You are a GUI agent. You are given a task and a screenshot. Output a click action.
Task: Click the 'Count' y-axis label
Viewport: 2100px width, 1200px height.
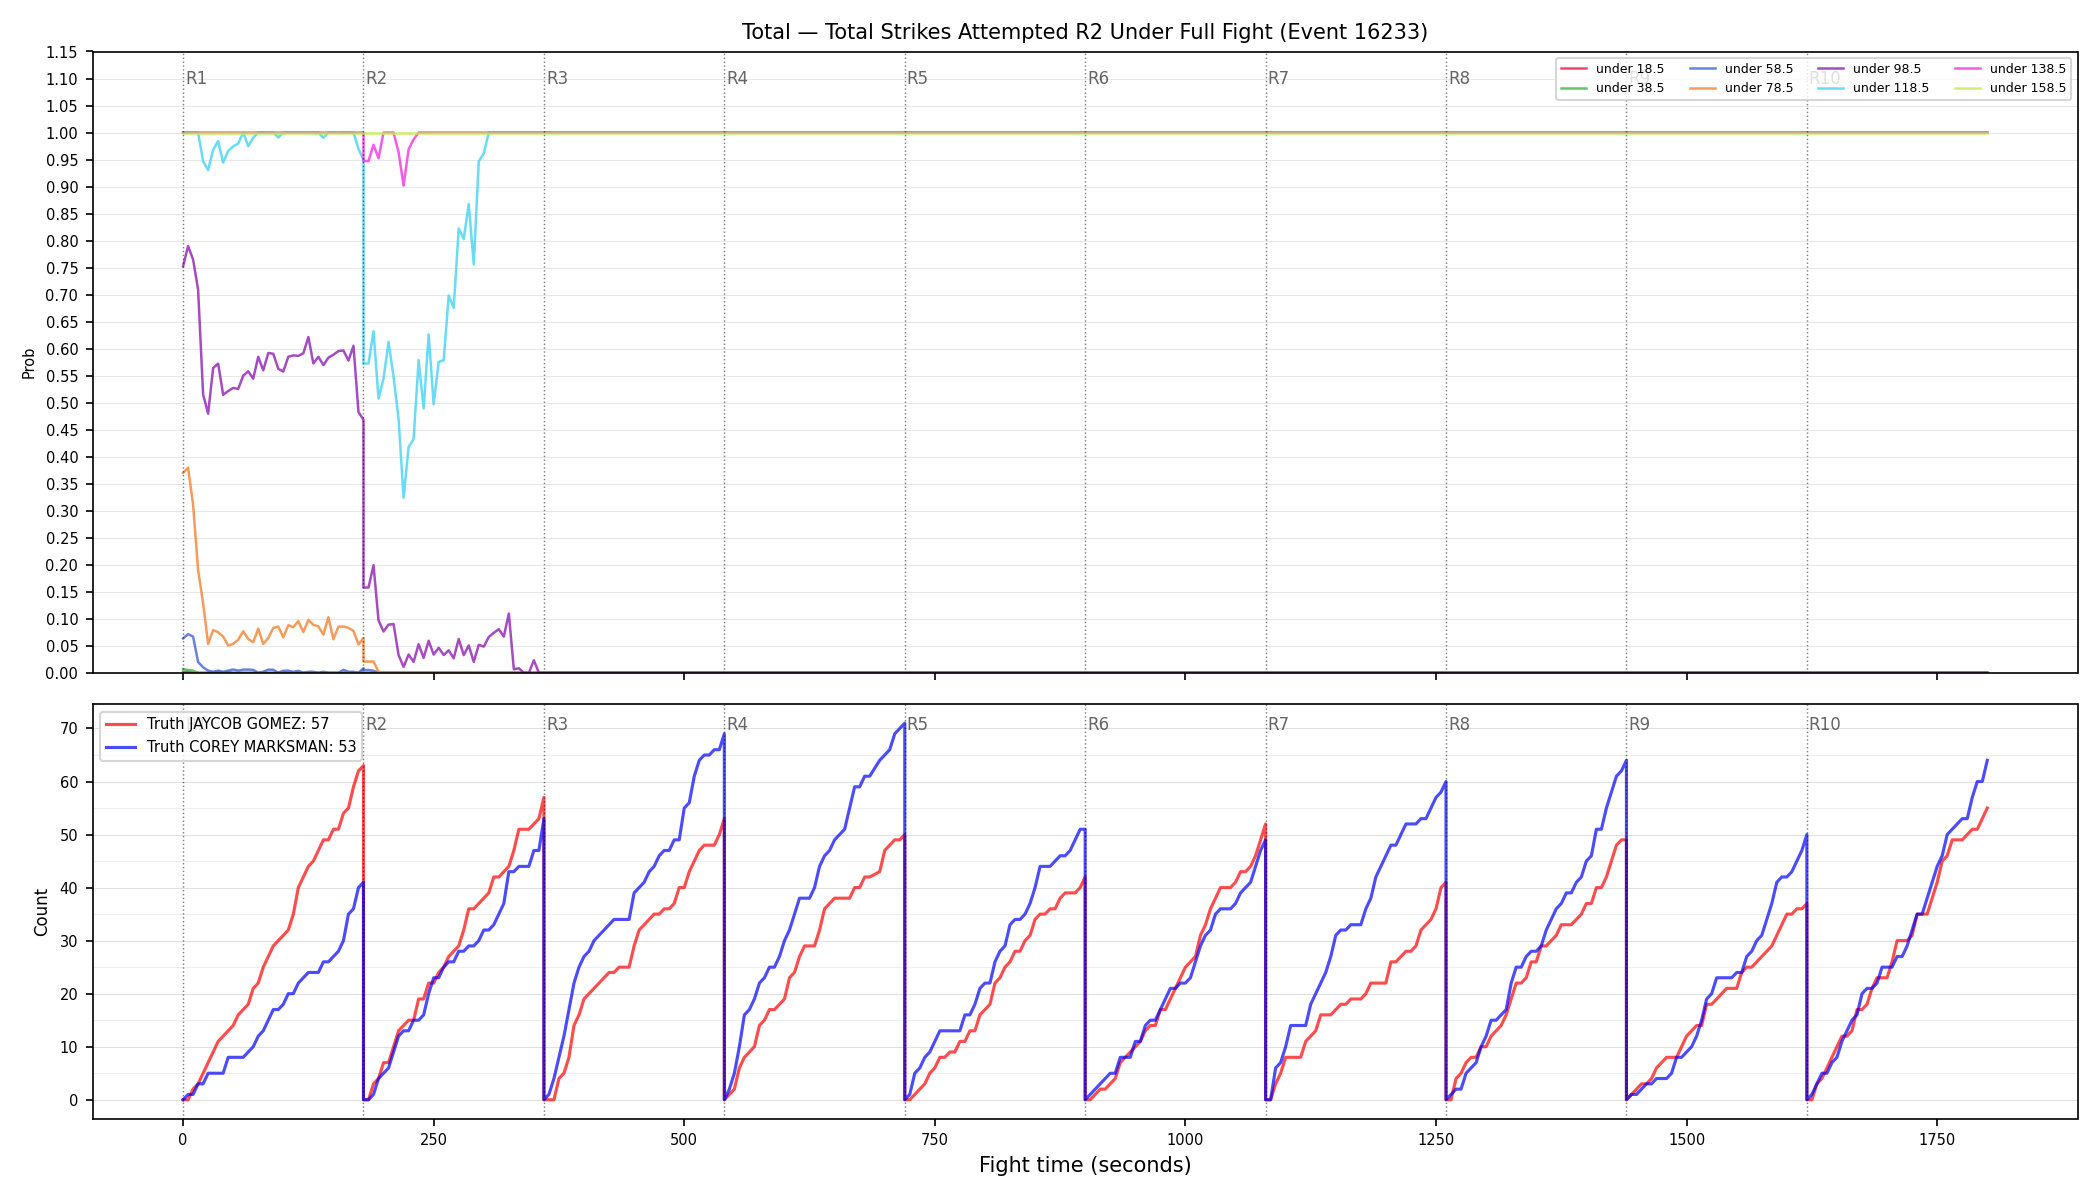(x=41, y=912)
